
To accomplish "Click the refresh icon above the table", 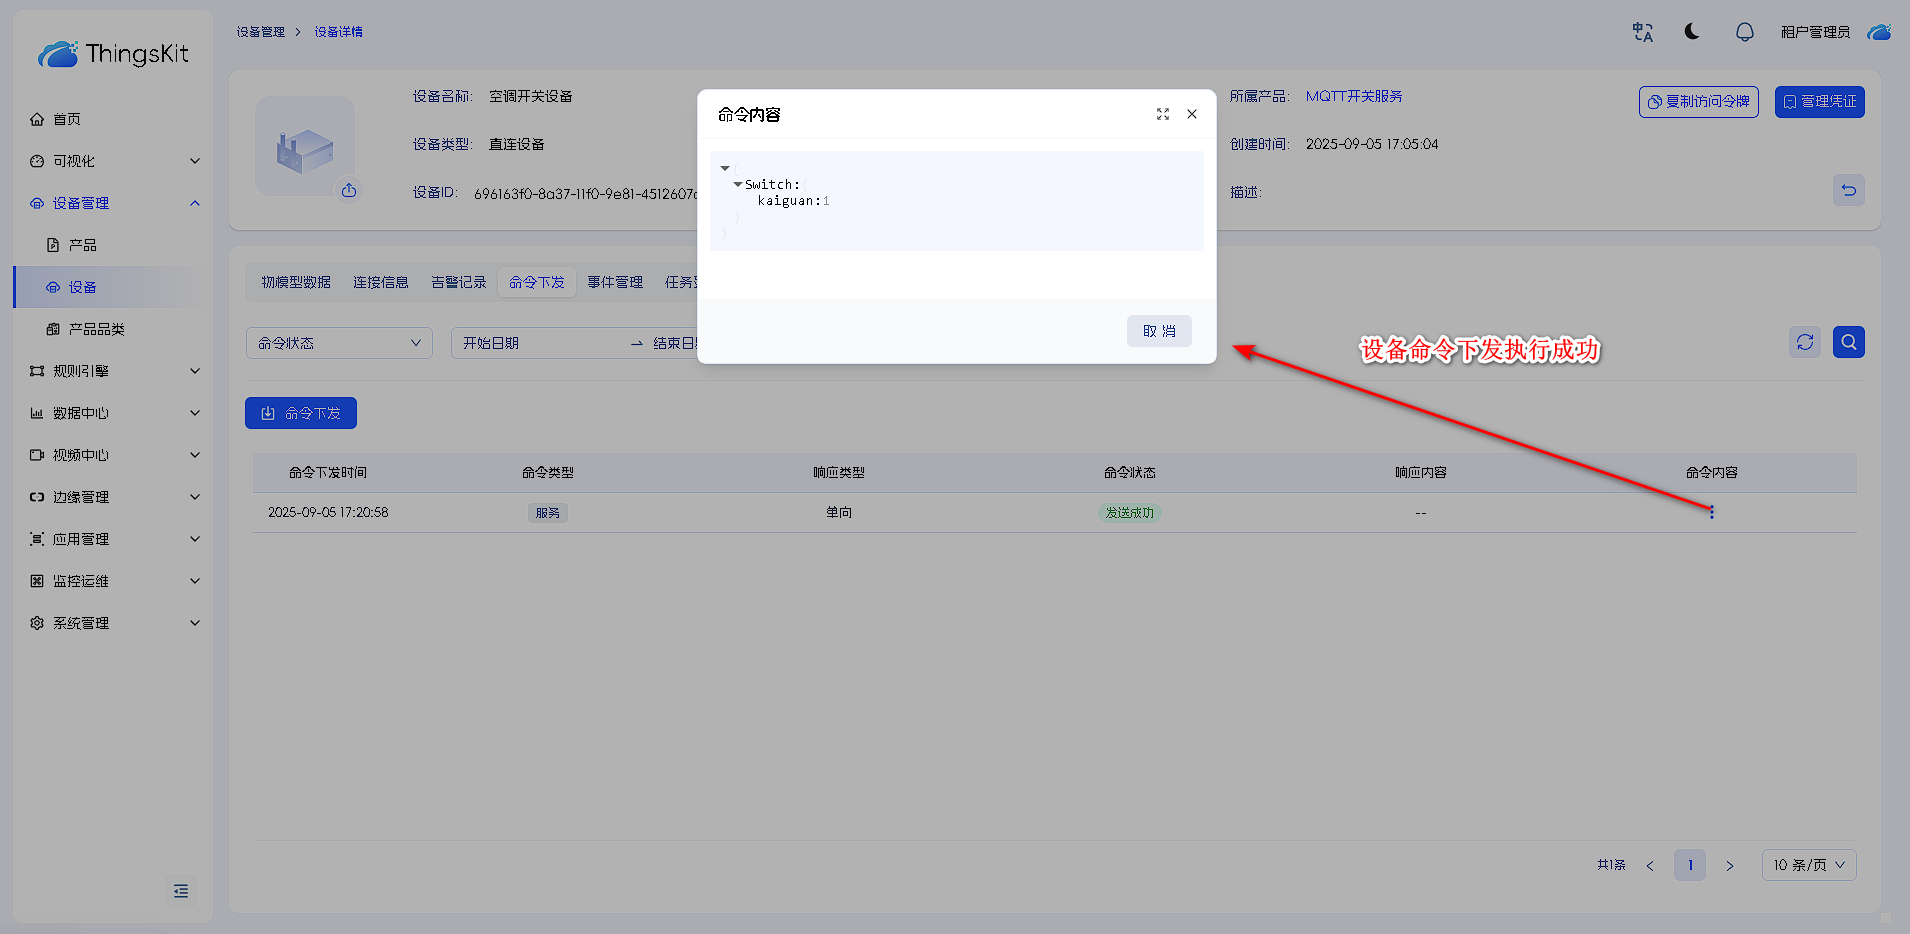I will tap(1805, 342).
